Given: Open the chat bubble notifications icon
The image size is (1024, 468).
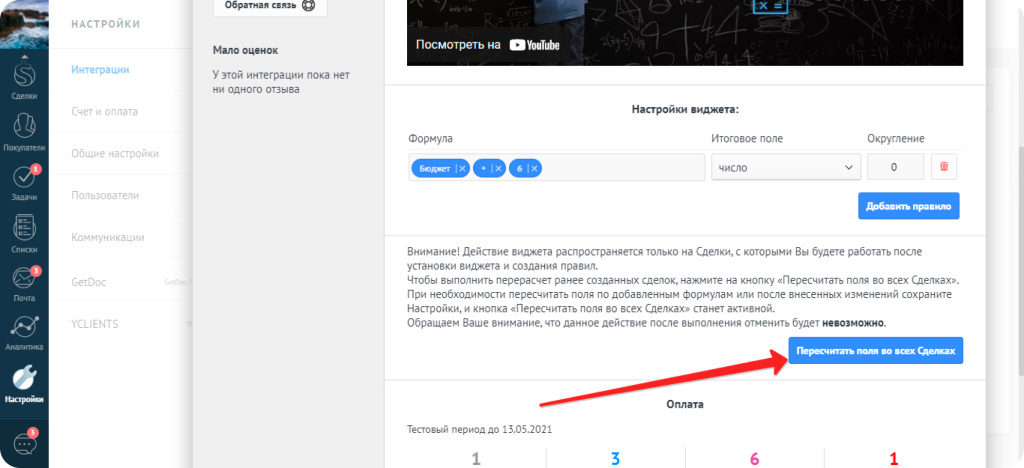Looking at the screenshot, I should click(24, 444).
